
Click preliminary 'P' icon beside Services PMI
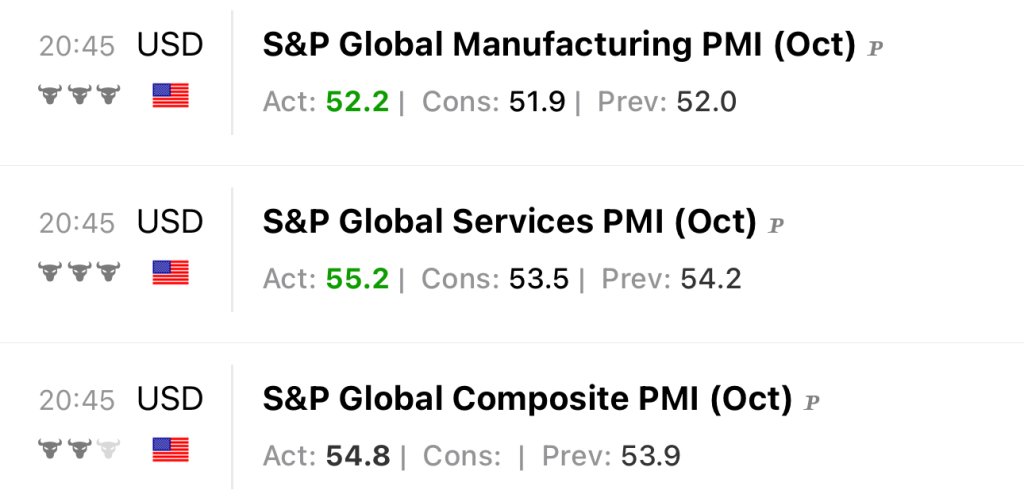click(x=775, y=226)
